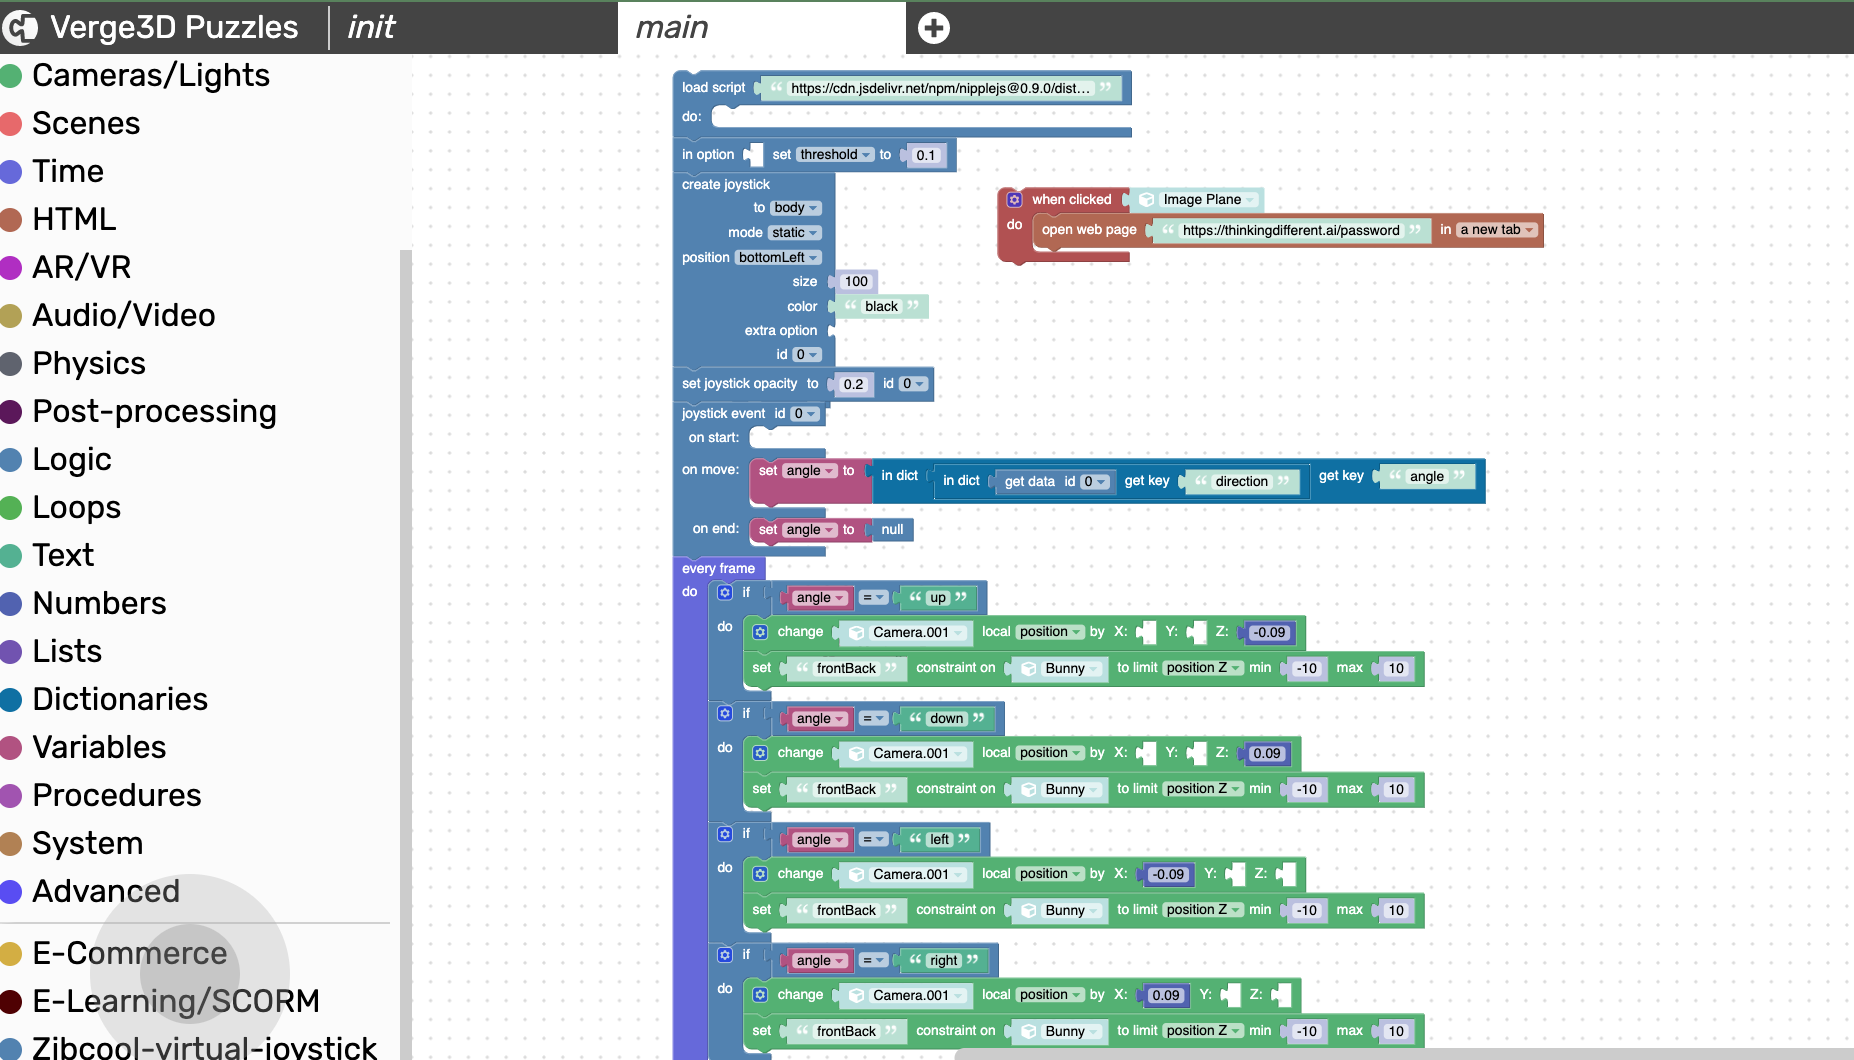1854x1060 pixels.
Task: Switch to the init tab
Action: pos(371,27)
